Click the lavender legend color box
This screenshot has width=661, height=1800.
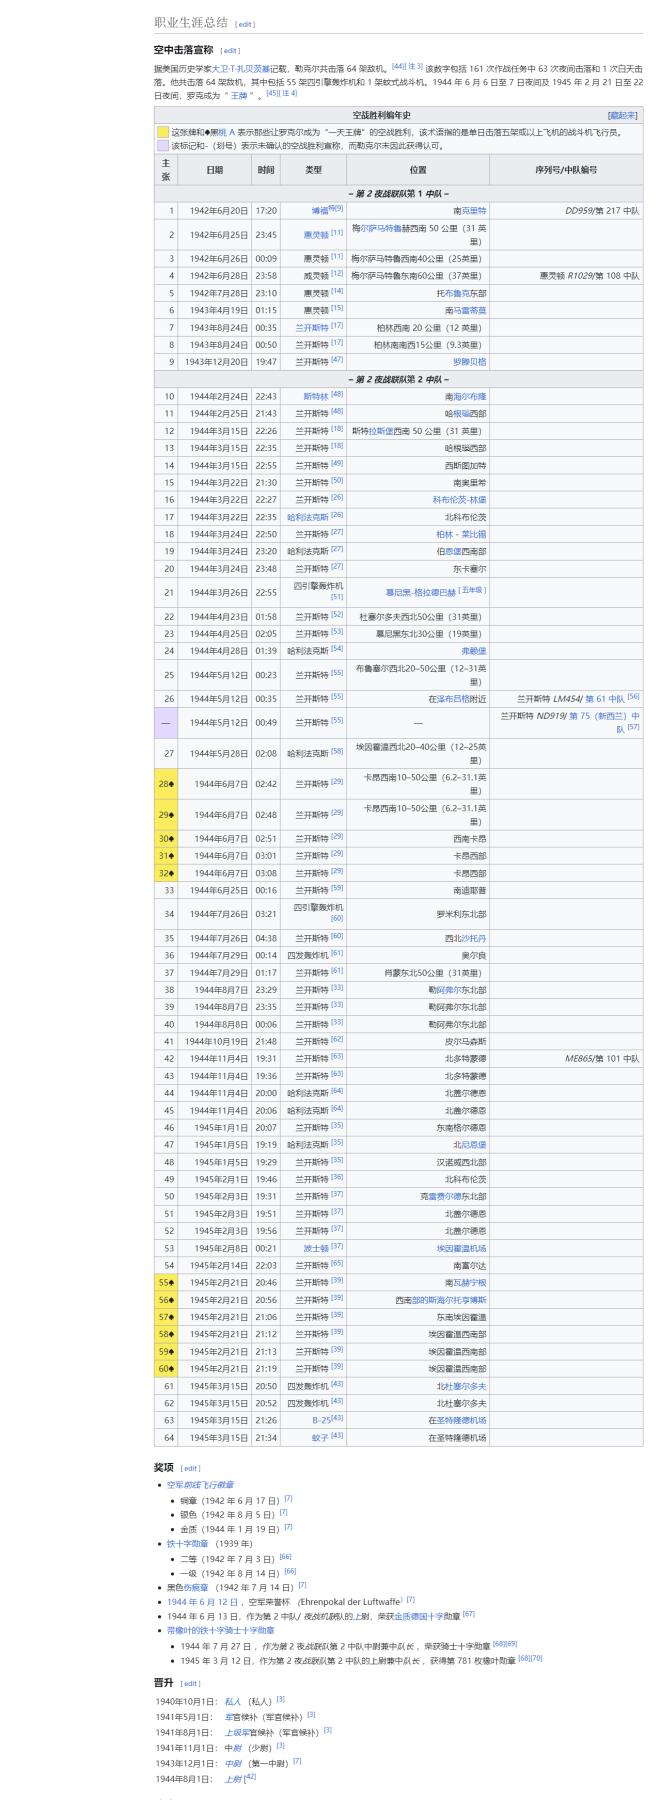[162, 145]
